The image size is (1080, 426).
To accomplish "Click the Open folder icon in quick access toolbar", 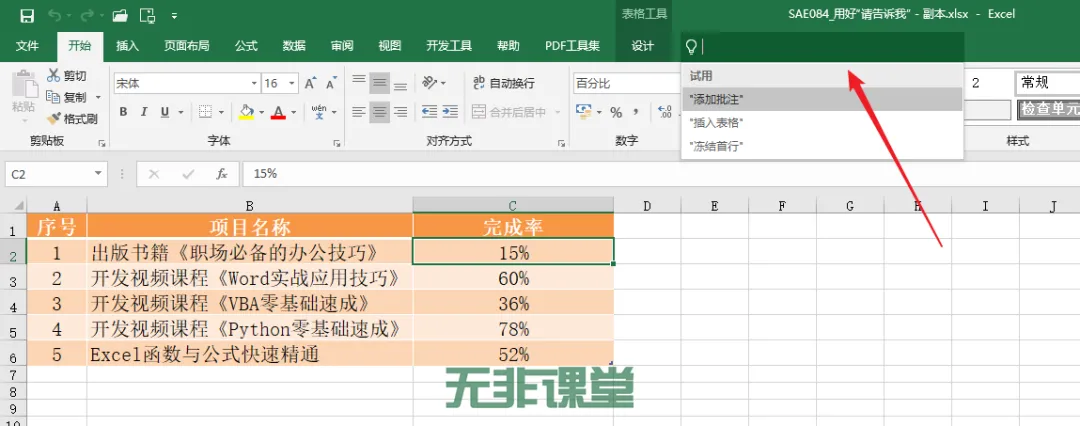I will pyautogui.click(x=120, y=14).
